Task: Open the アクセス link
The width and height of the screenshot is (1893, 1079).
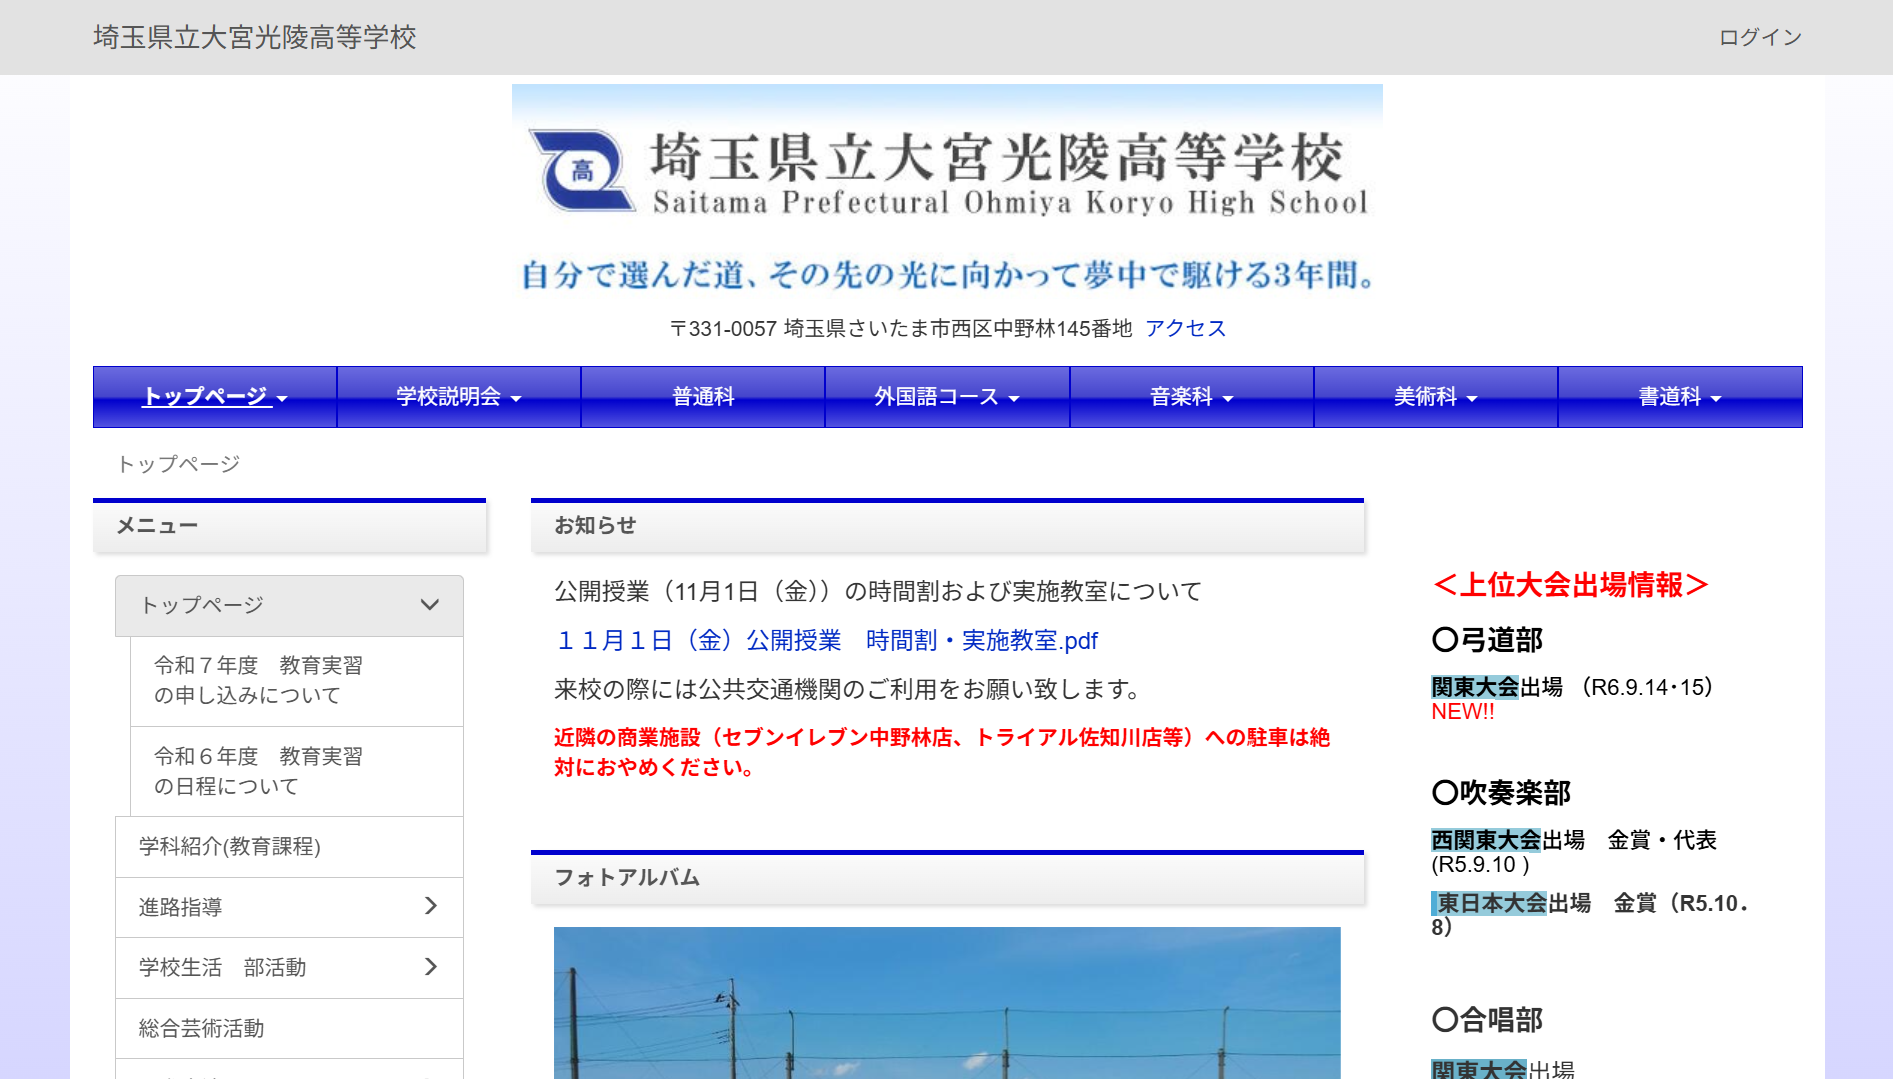Action: (x=1185, y=328)
